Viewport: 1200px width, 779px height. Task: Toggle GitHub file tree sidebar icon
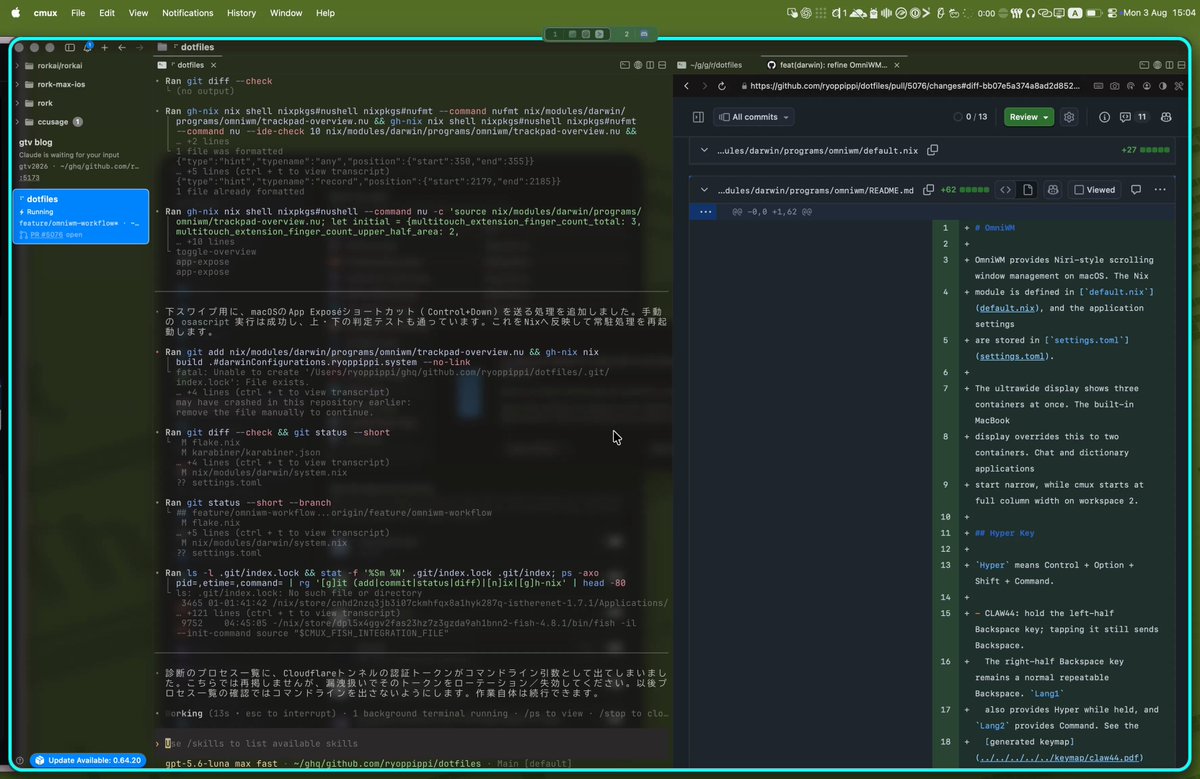tap(698, 117)
